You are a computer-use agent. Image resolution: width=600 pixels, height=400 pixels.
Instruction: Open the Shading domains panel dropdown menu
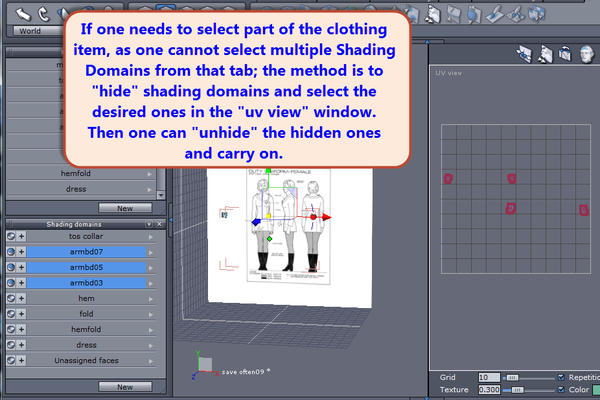pos(149,224)
